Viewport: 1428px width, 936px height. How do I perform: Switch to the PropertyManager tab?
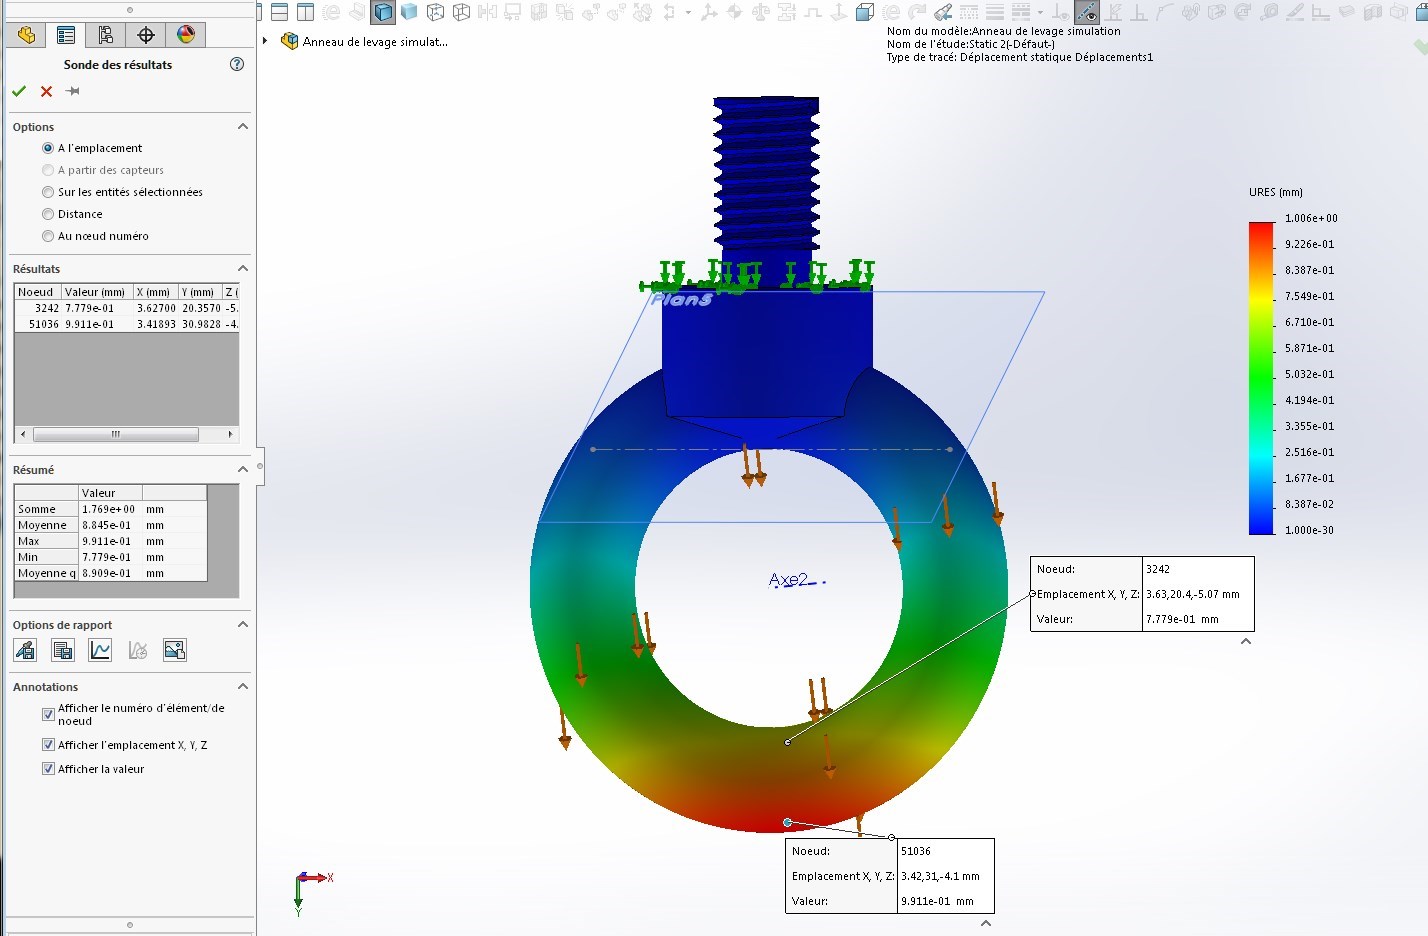66,35
